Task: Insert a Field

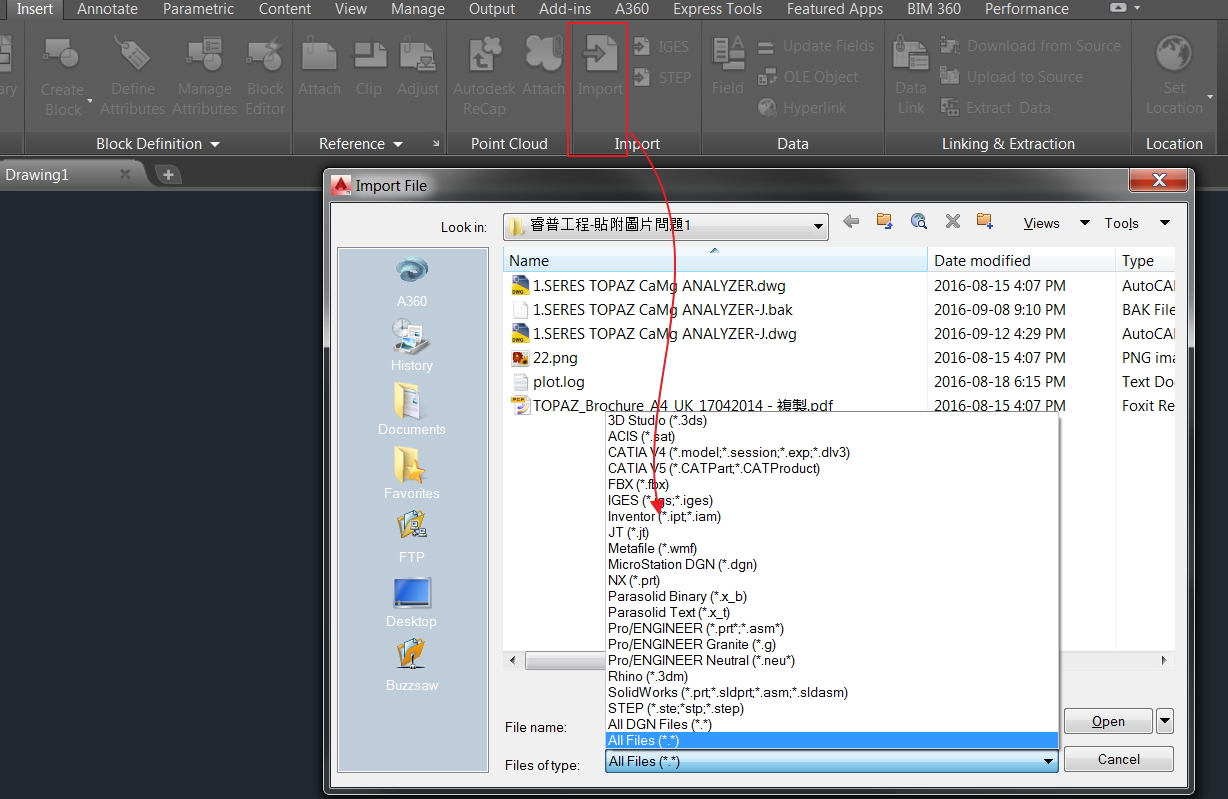Action: (728, 66)
